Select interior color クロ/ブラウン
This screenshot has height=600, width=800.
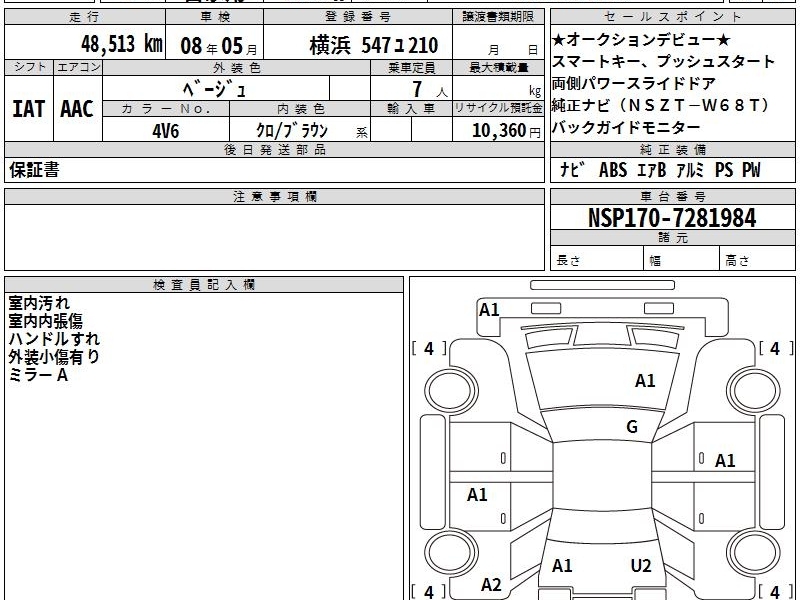(292, 130)
